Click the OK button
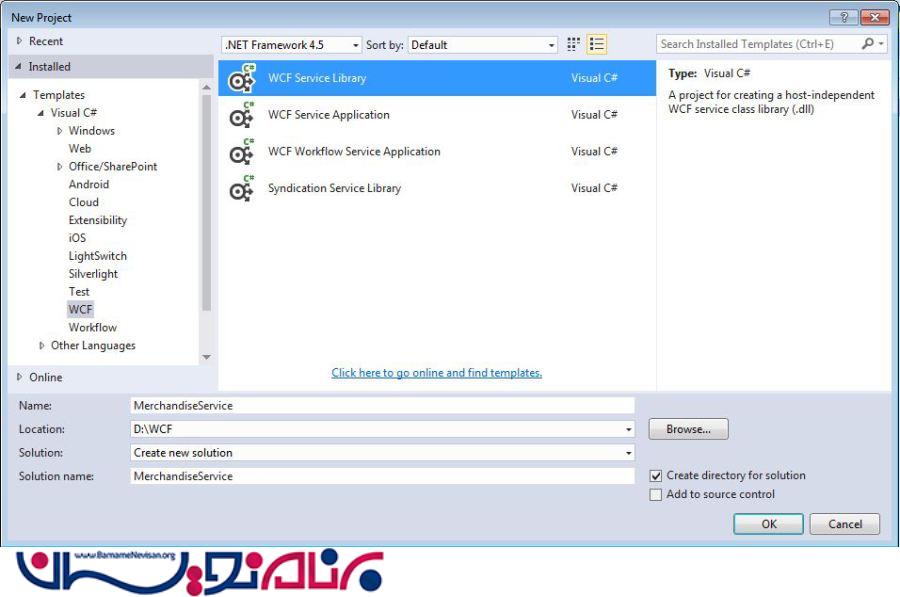 tap(768, 524)
